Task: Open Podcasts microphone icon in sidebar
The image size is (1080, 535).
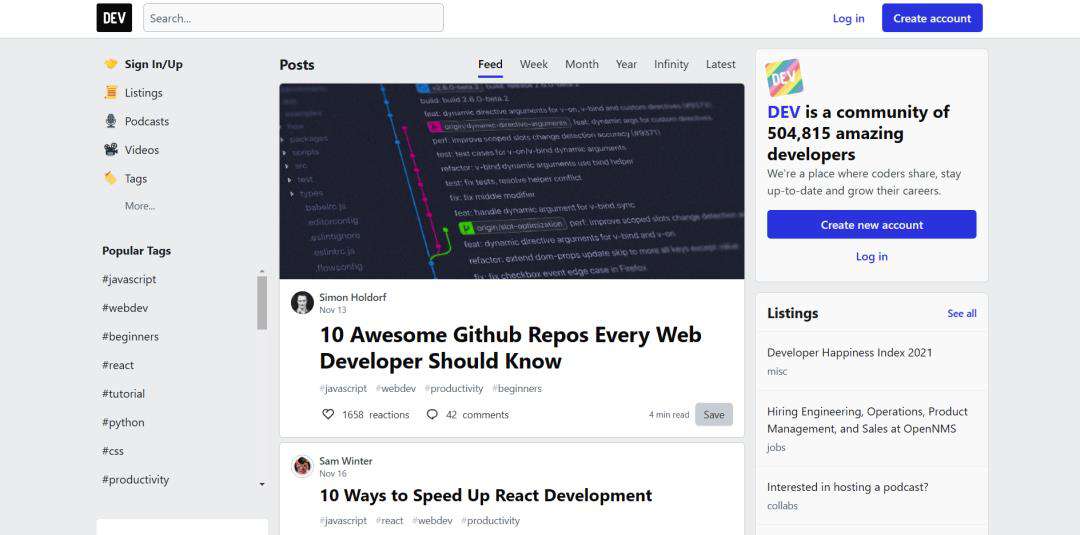Action: (110, 121)
